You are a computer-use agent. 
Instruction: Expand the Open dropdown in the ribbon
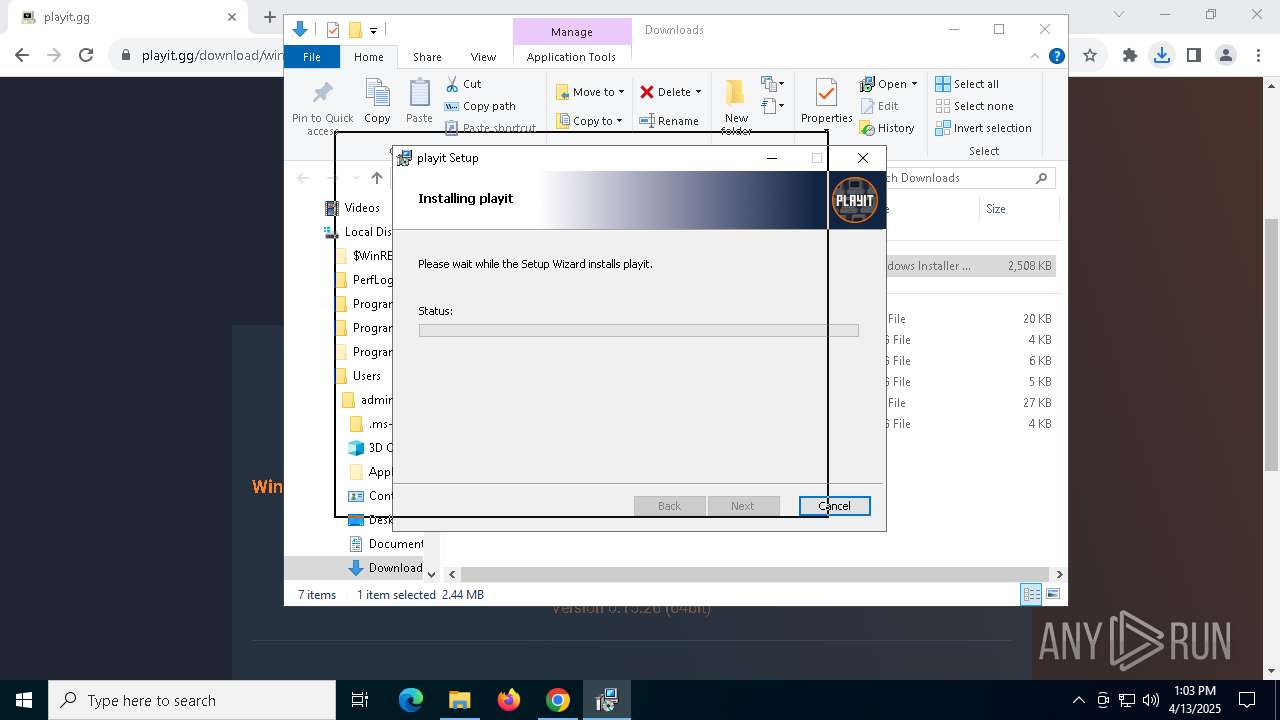click(x=914, y=84)
